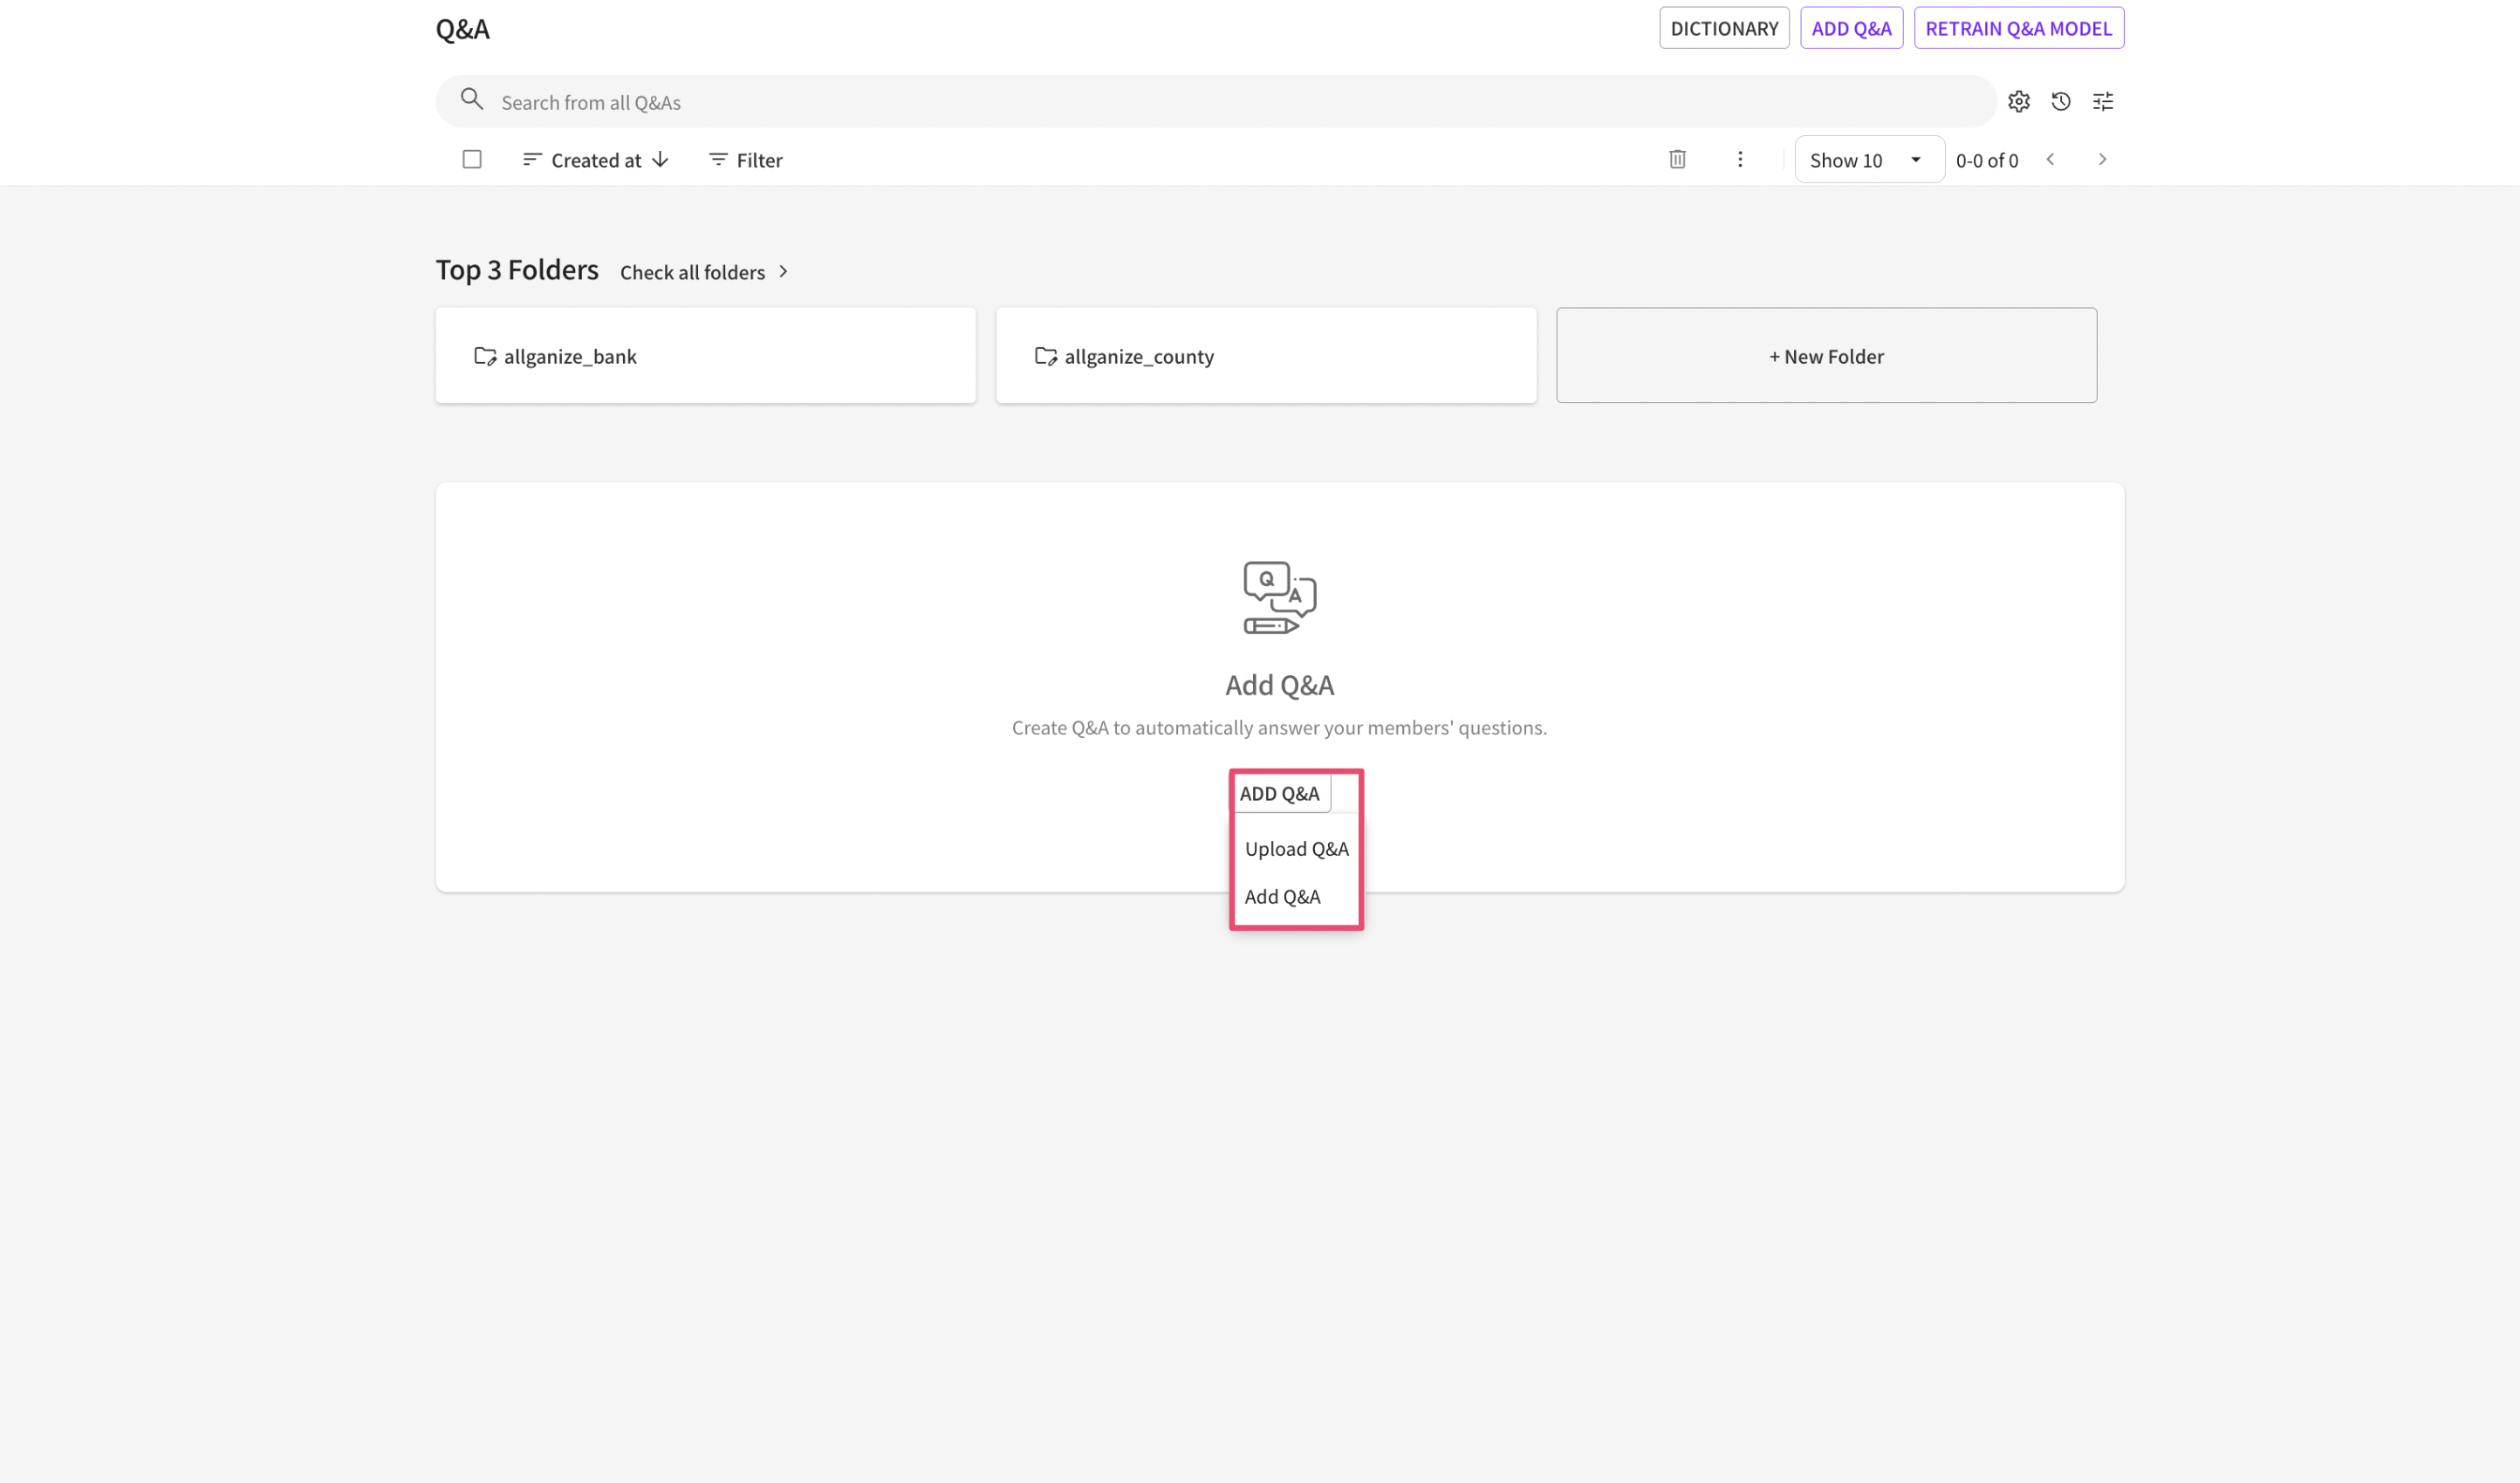The width and height of the screenshot is (2520, 1483).
Task: Go to the next page arrow
Action: [x=2101, y=159]
